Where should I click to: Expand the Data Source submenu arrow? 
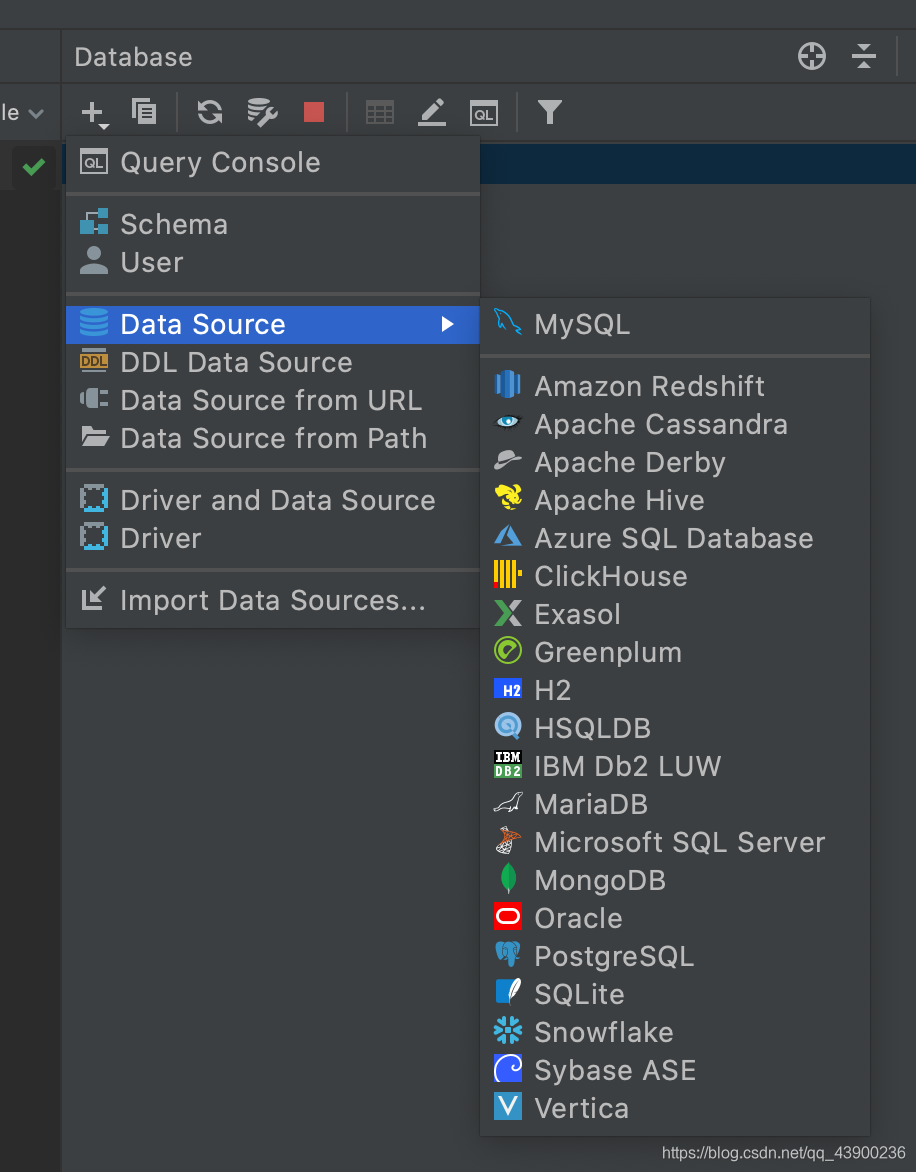[447, 324]
